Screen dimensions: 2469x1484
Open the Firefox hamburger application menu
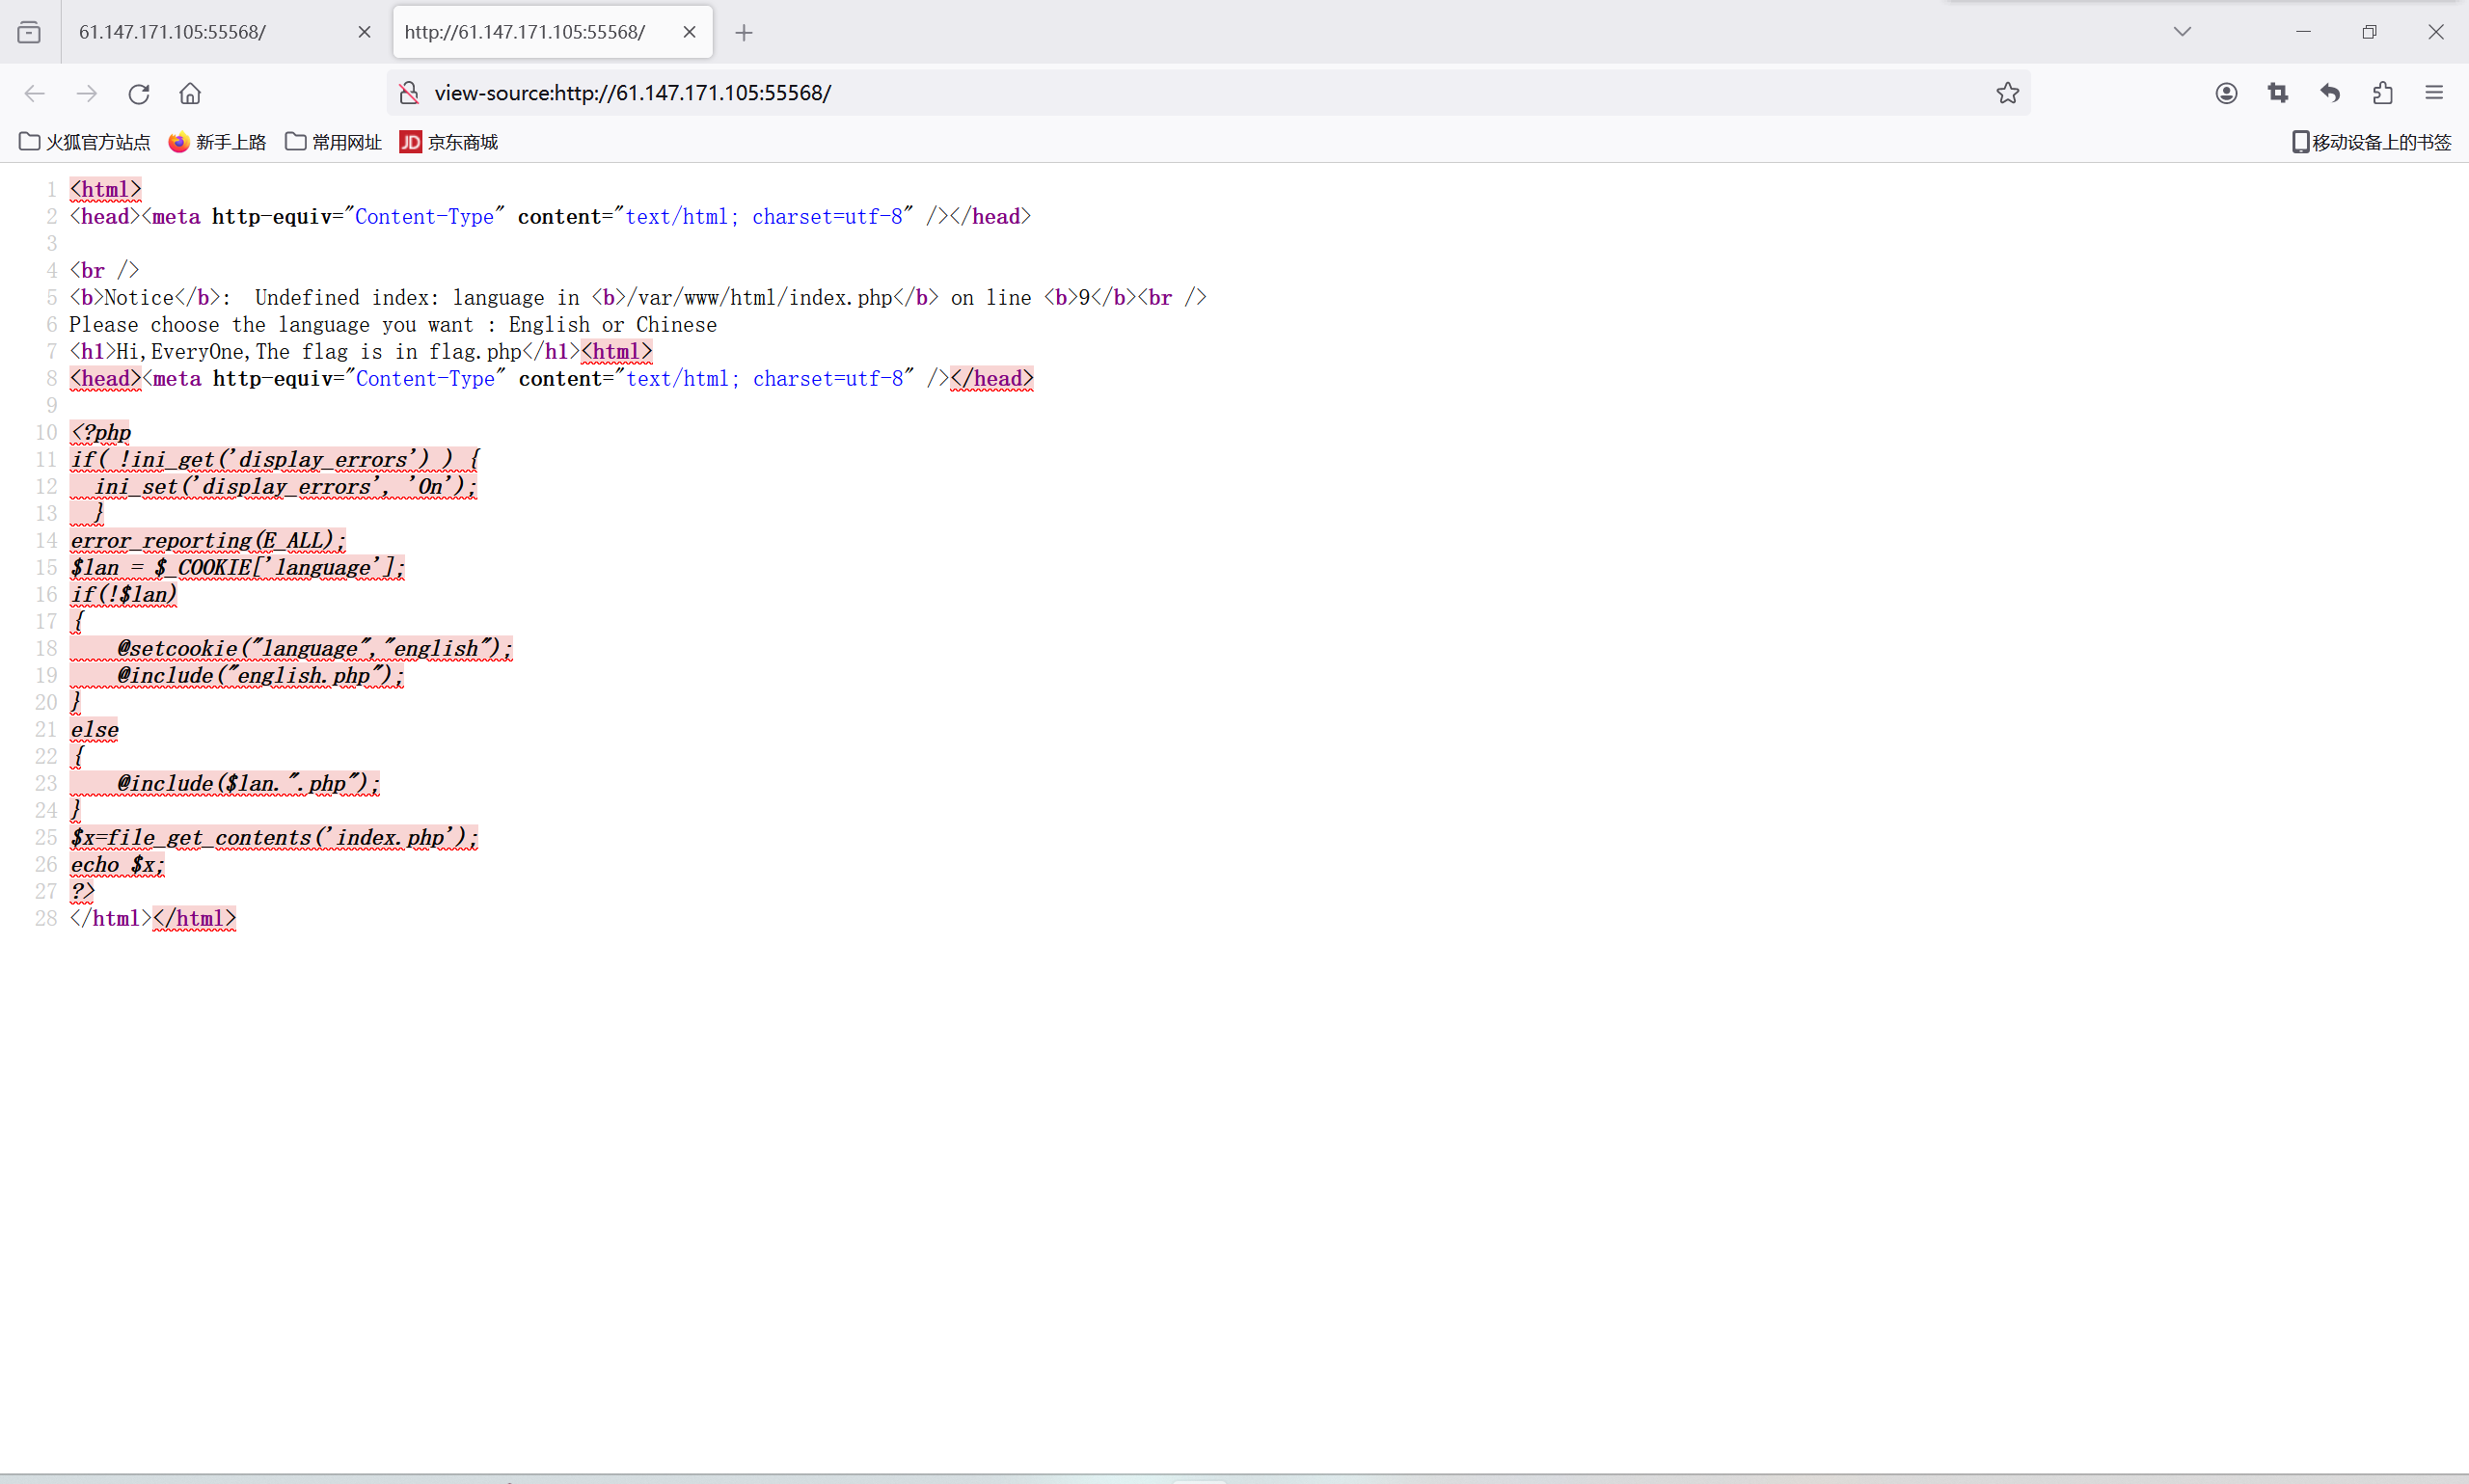point(2434,93)
